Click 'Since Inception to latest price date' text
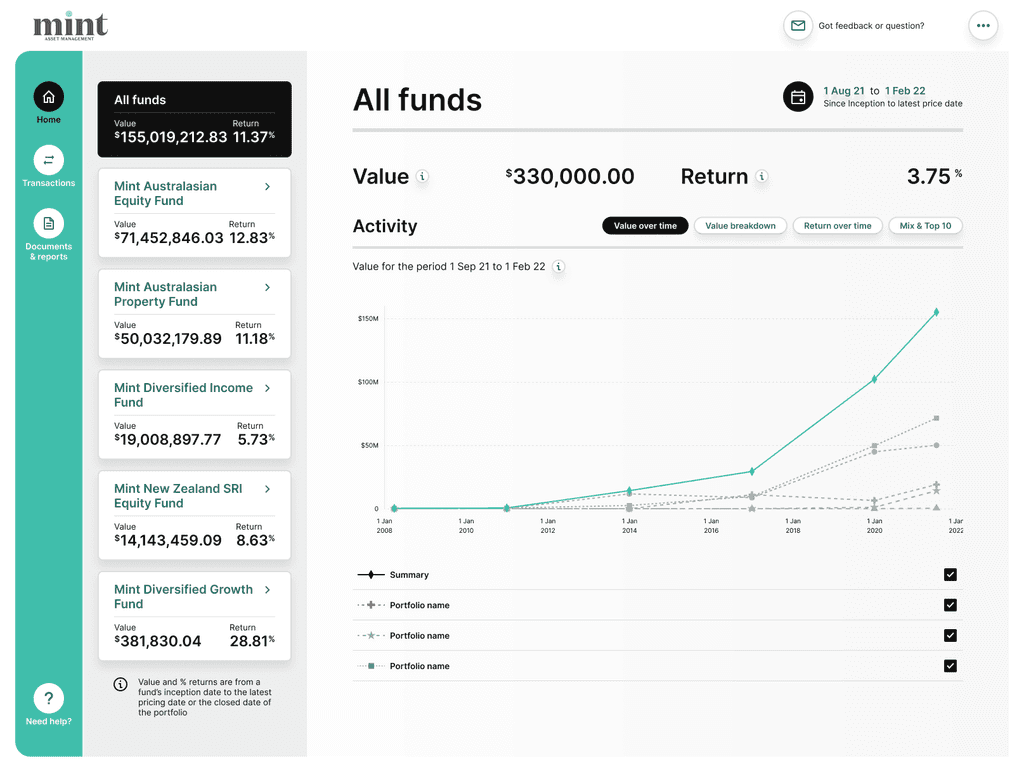This screenshot has width=1024, height=772. pyautogui.click(x=892, y=103)
